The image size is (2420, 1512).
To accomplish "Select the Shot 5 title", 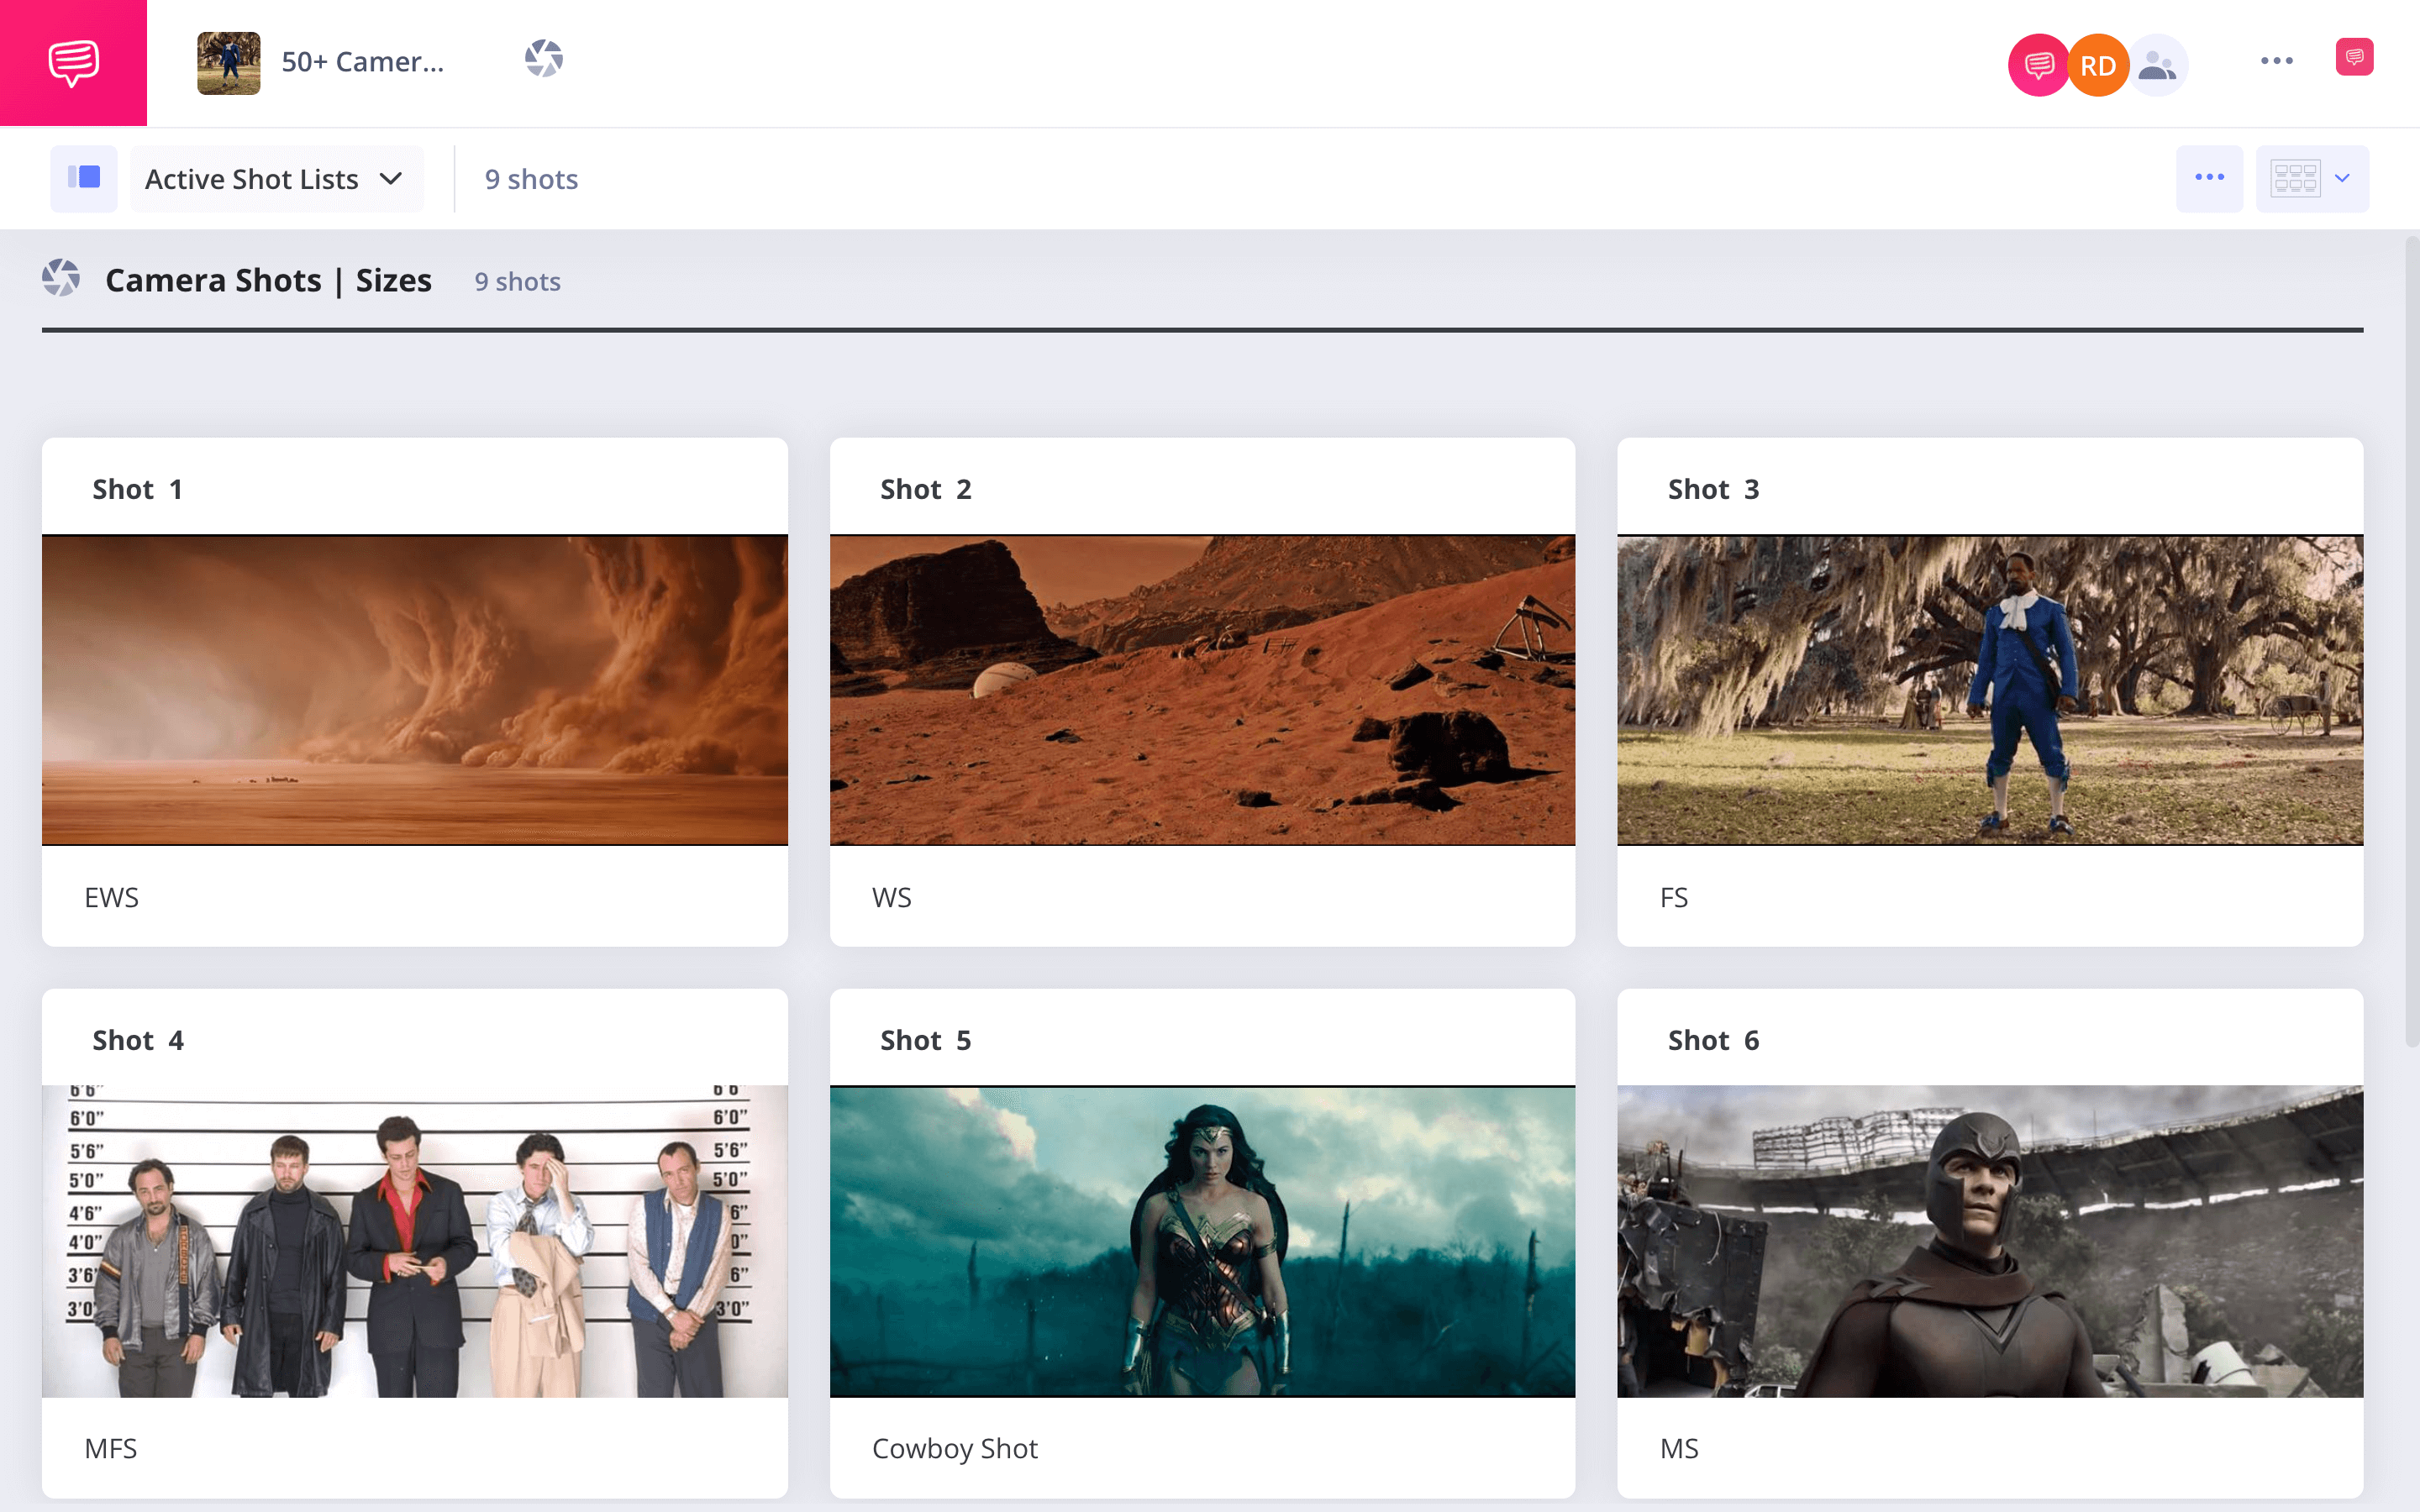I will click(925, 1040).
